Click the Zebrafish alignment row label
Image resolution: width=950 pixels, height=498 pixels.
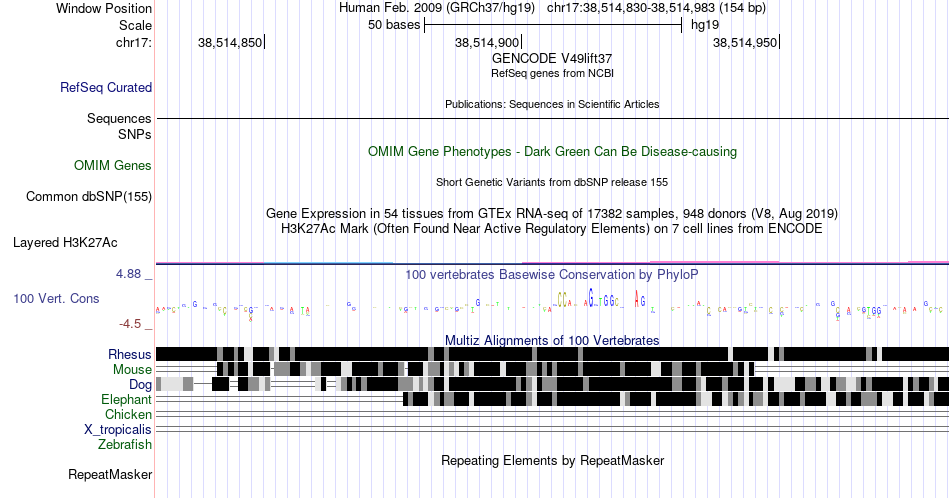coord(125,444)
